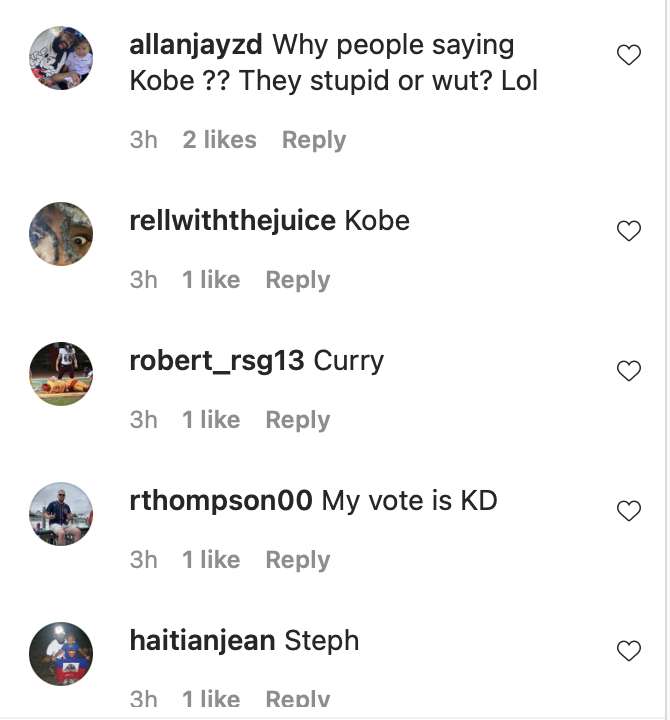Visit rellwiththejuice's username link
670x720 pixels.
(232, 220)
